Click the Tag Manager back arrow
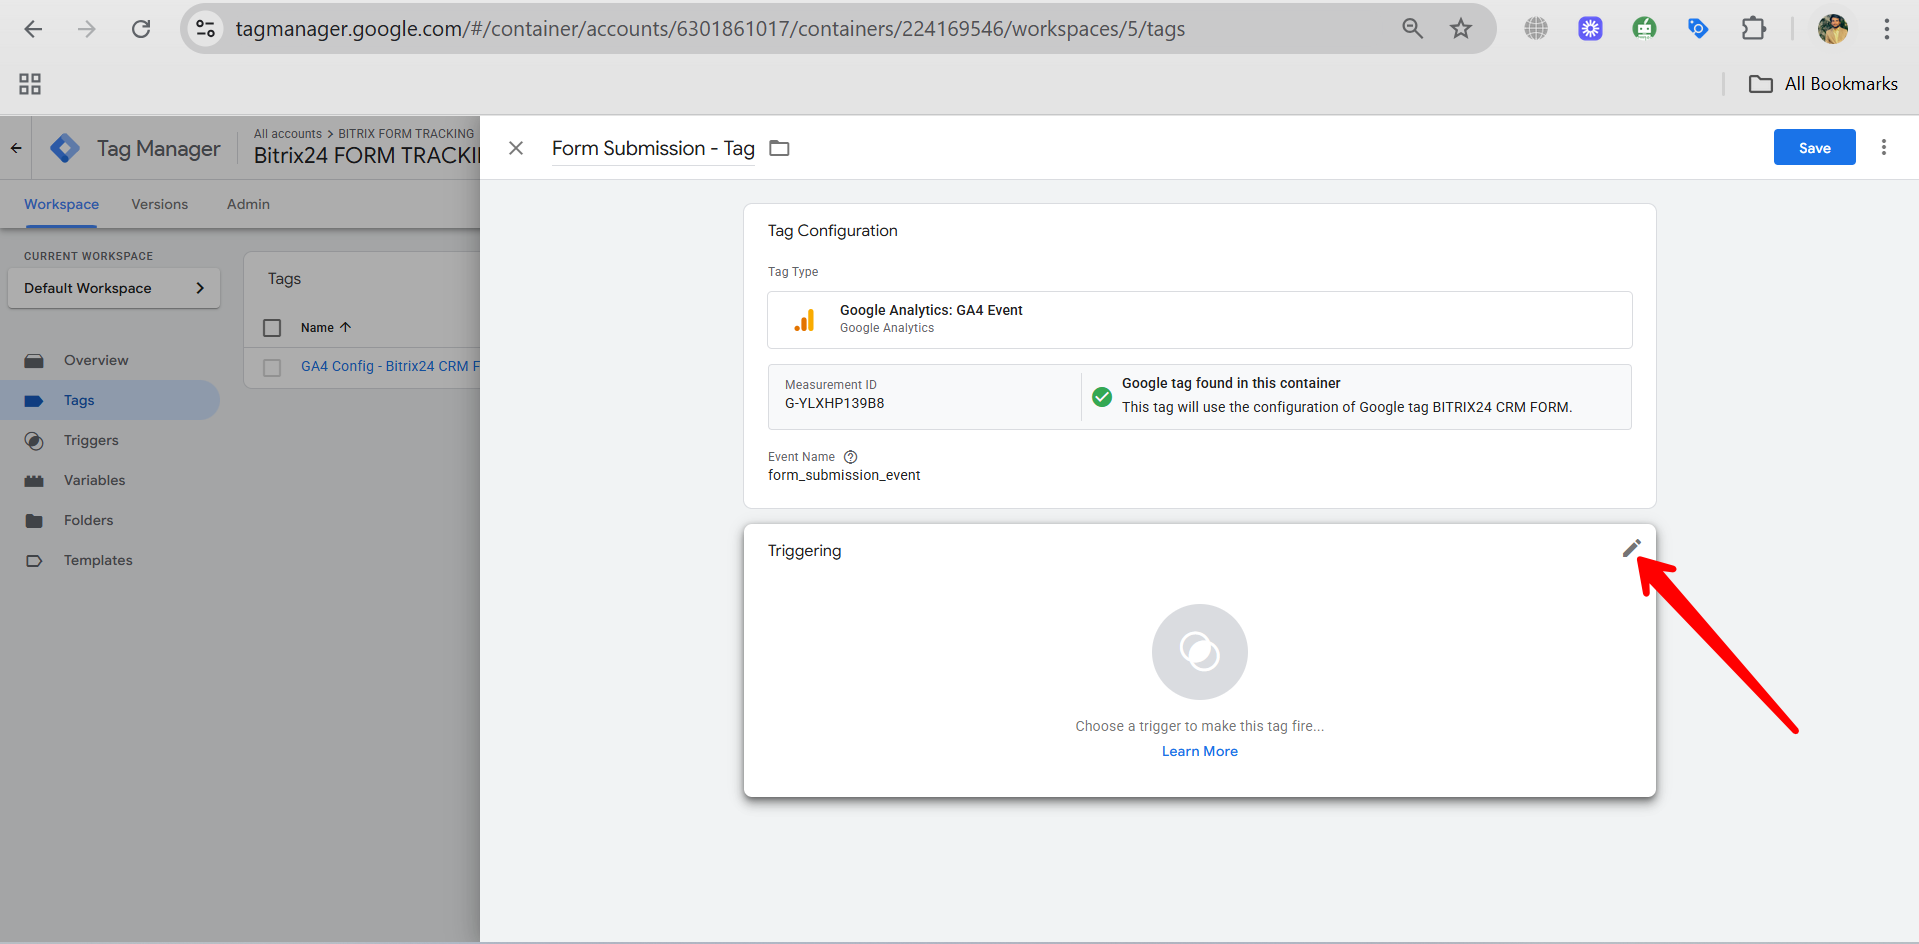The image size is (1919, 944). coord(16,148)
